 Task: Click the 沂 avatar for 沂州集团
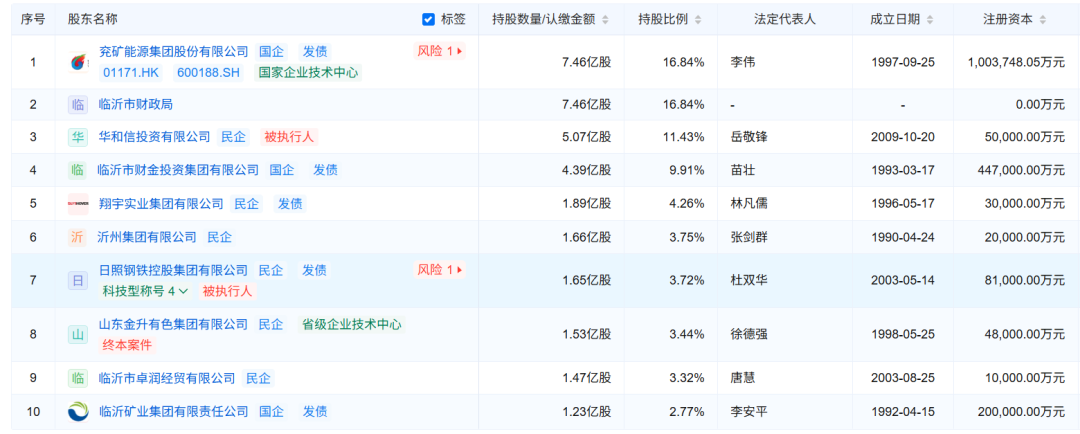pos(78,238)
